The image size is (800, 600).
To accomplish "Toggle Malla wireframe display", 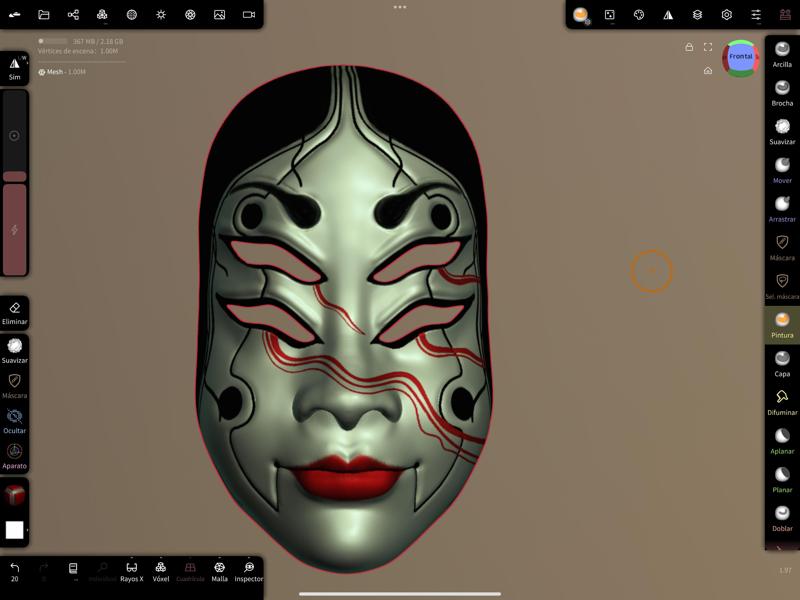I will point(219,571).
